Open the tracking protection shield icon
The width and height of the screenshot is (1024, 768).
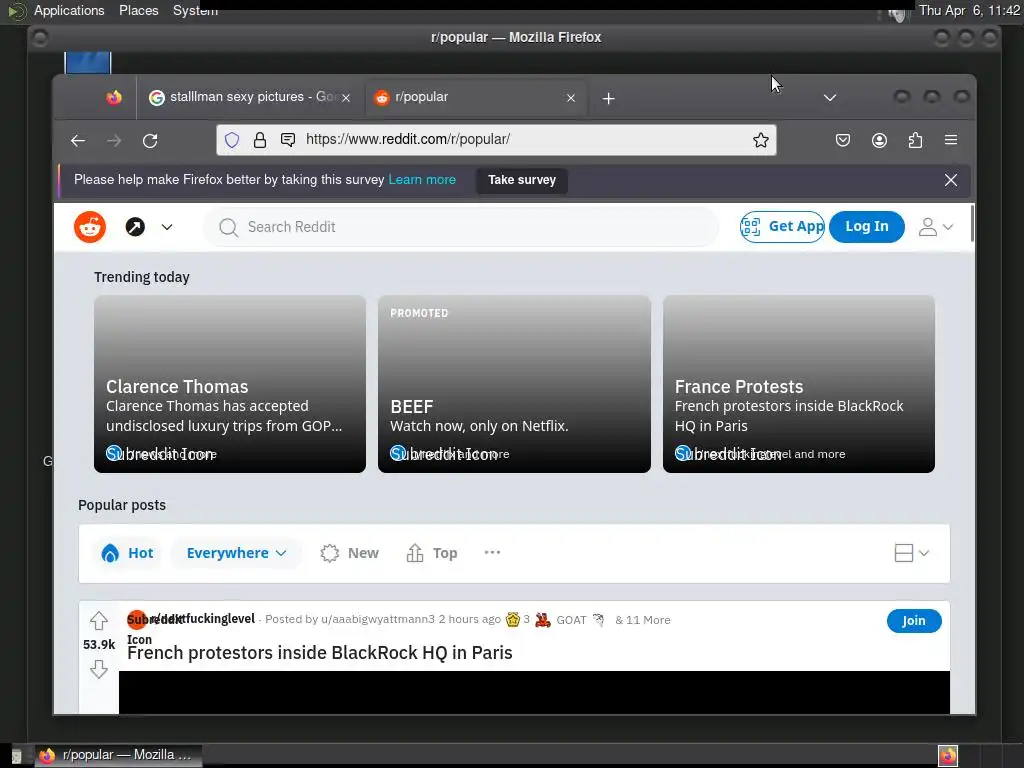pyautogui.click(x=232, y=140)
